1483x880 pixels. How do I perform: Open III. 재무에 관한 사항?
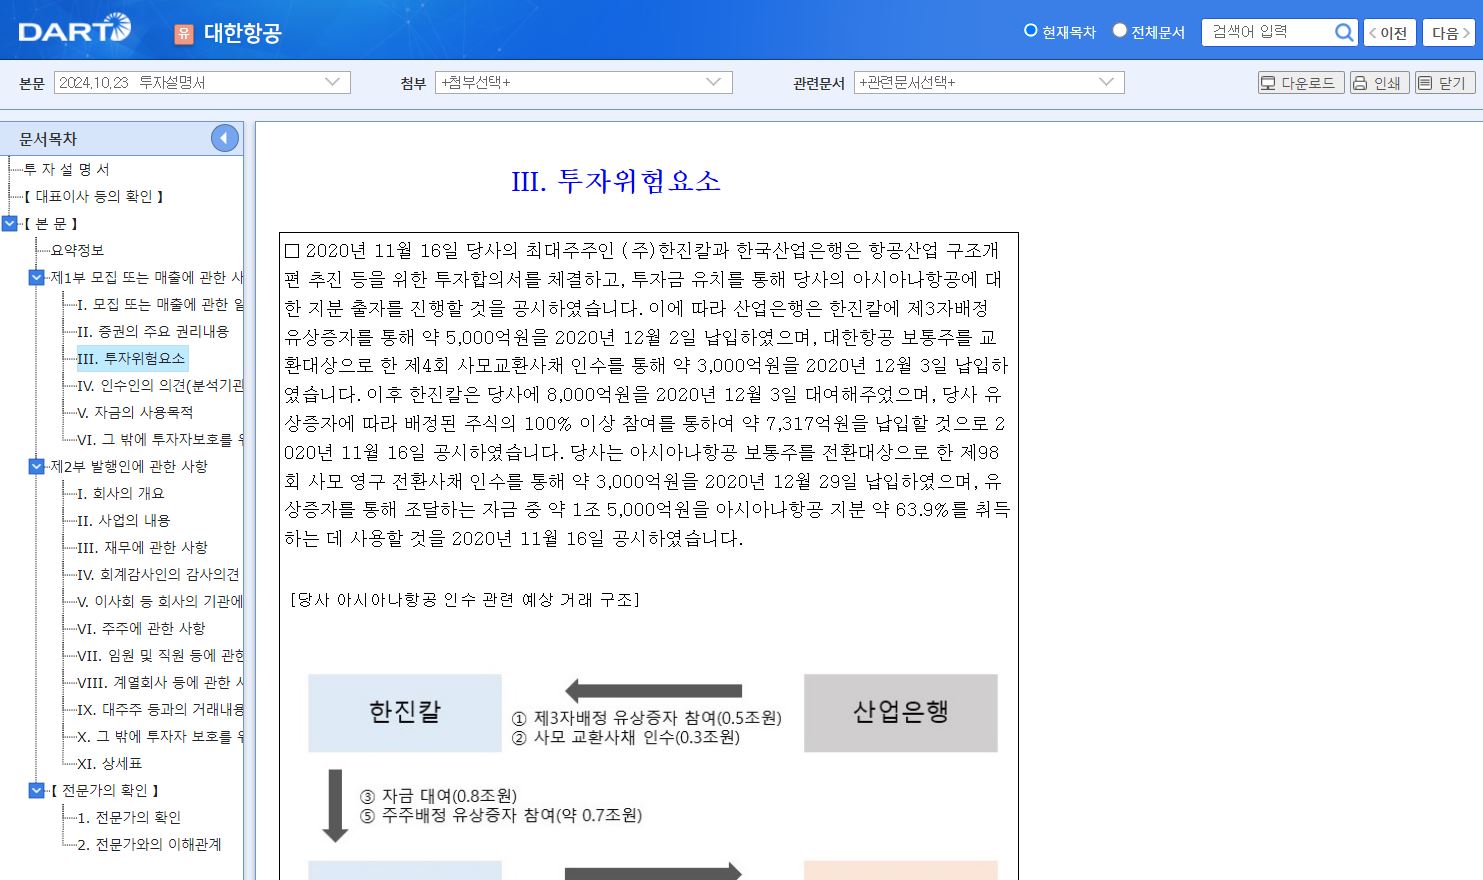142,547
